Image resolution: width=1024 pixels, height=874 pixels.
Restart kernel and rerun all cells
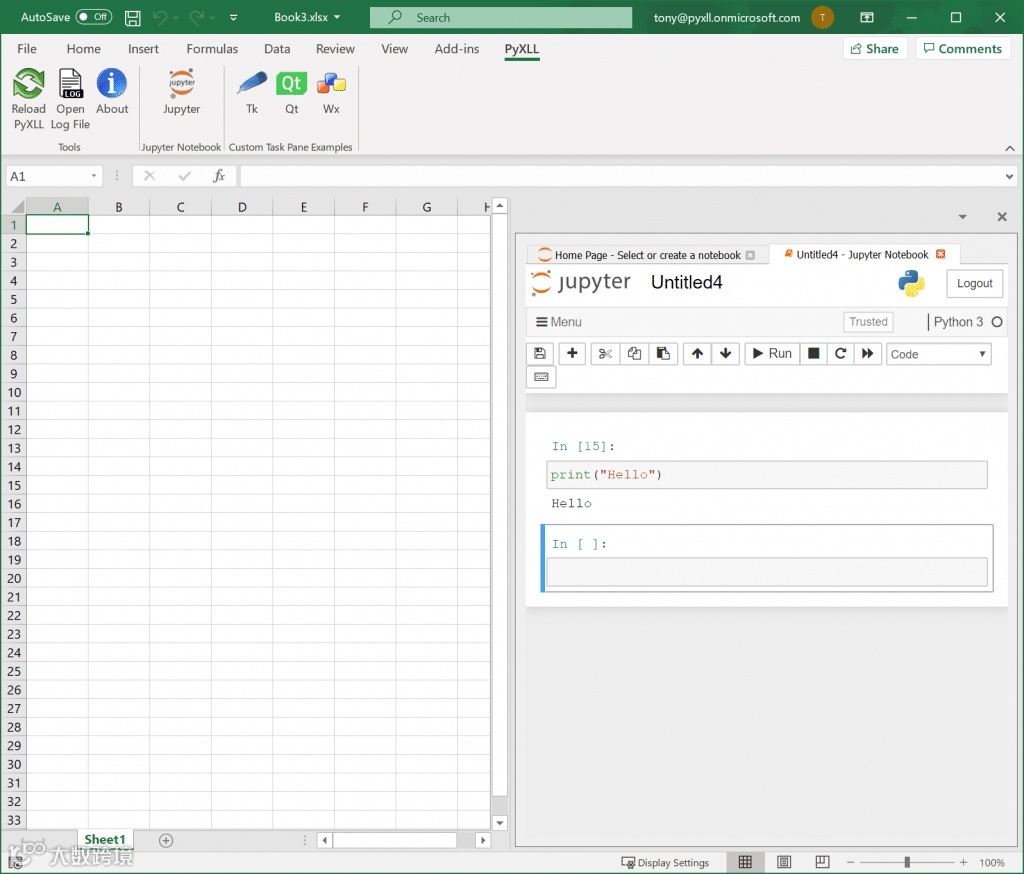(x=867, y=353)
